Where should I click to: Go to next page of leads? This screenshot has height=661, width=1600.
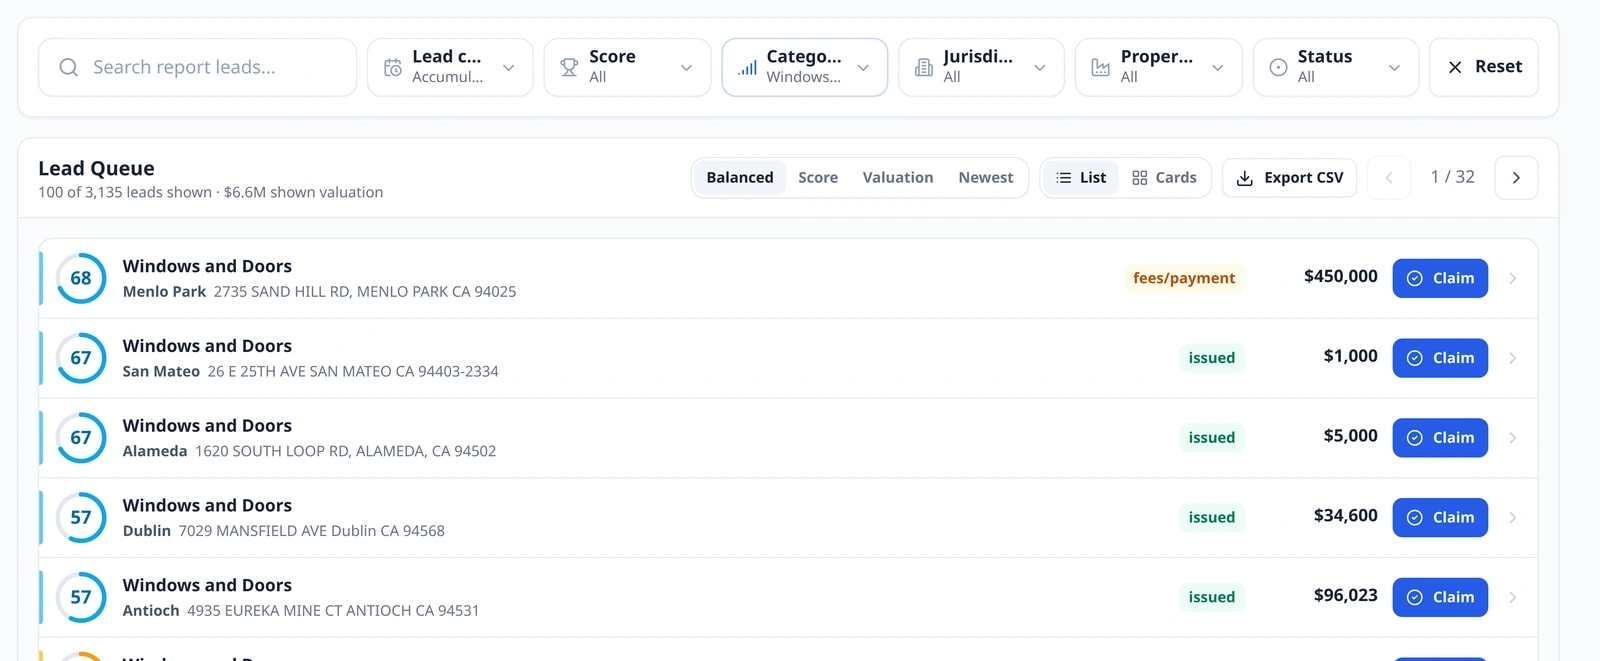(1516, 178)
